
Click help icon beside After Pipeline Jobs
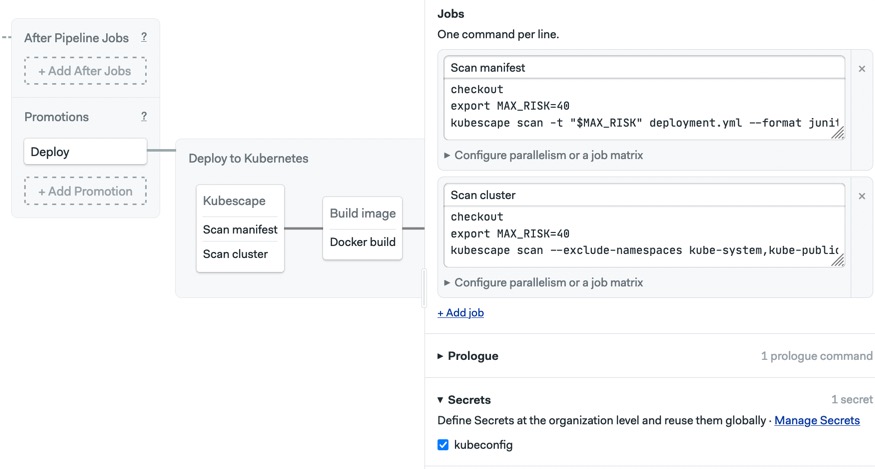click(144, 37)
